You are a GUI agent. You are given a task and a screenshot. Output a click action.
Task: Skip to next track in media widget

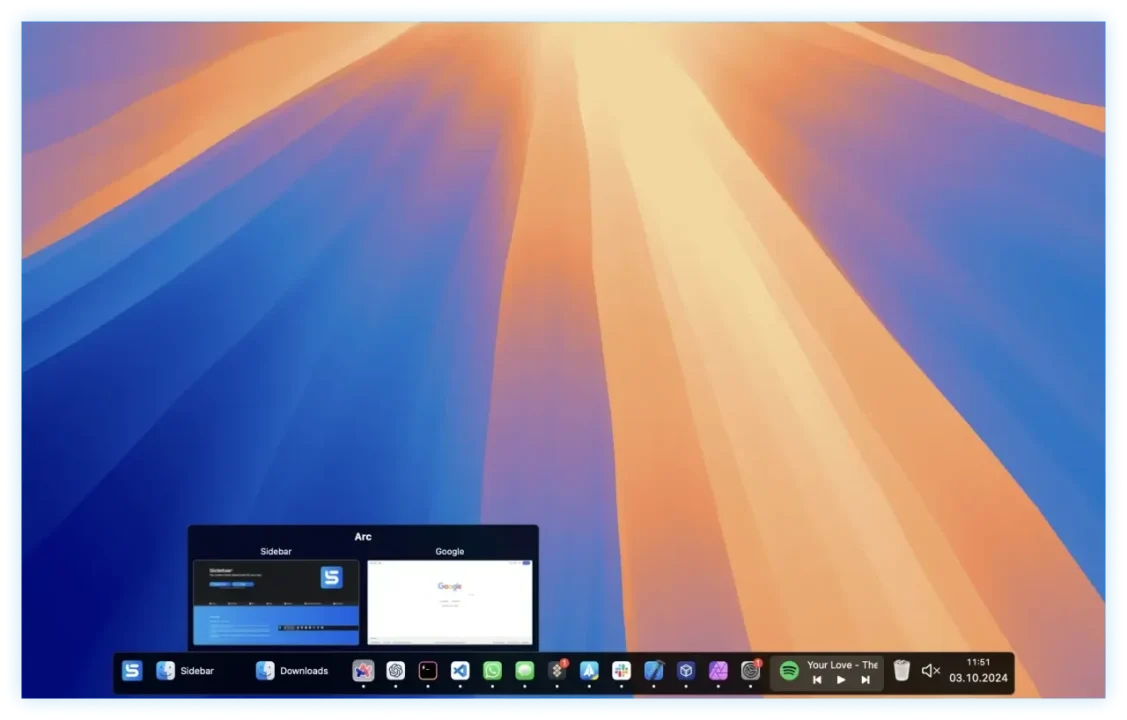[x=865, y=680]
